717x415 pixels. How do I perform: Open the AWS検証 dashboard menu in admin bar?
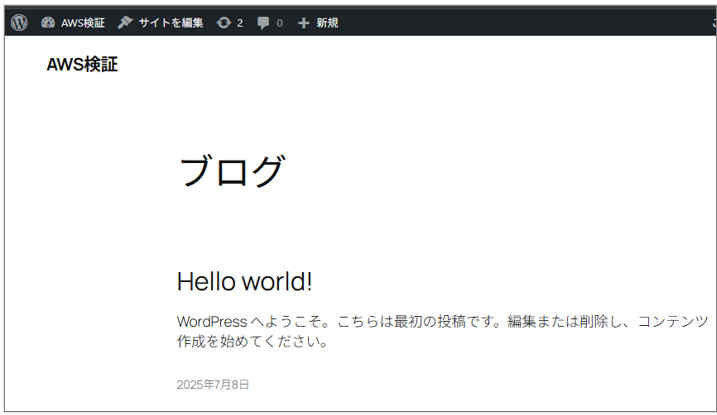click(x=73, y=23)
